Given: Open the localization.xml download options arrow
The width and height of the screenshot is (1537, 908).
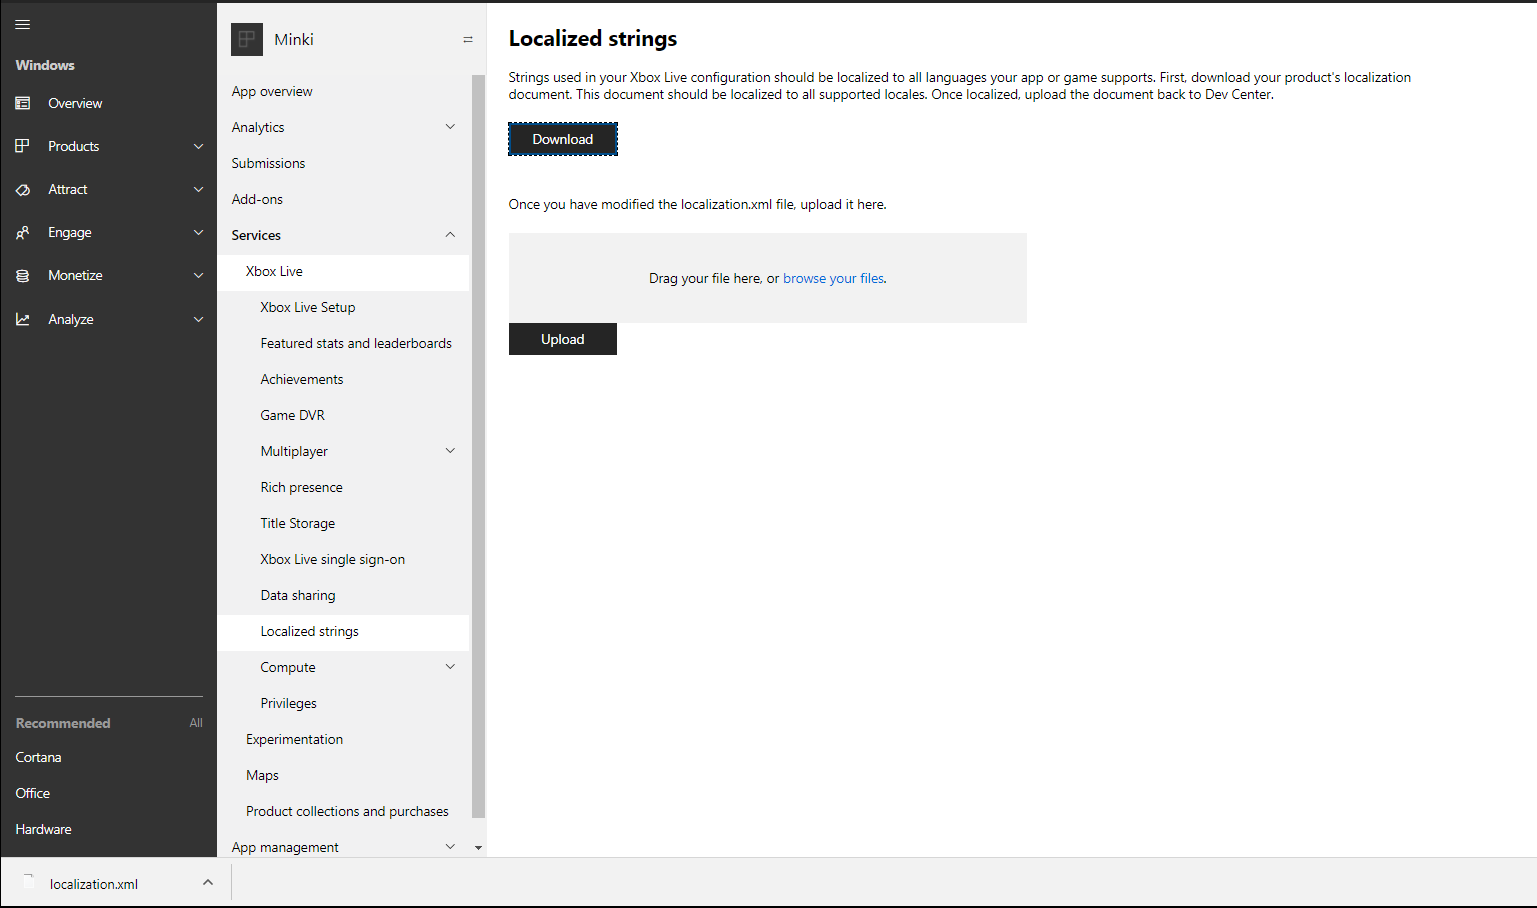Looking at the screenshot, I should pos(207,883).
